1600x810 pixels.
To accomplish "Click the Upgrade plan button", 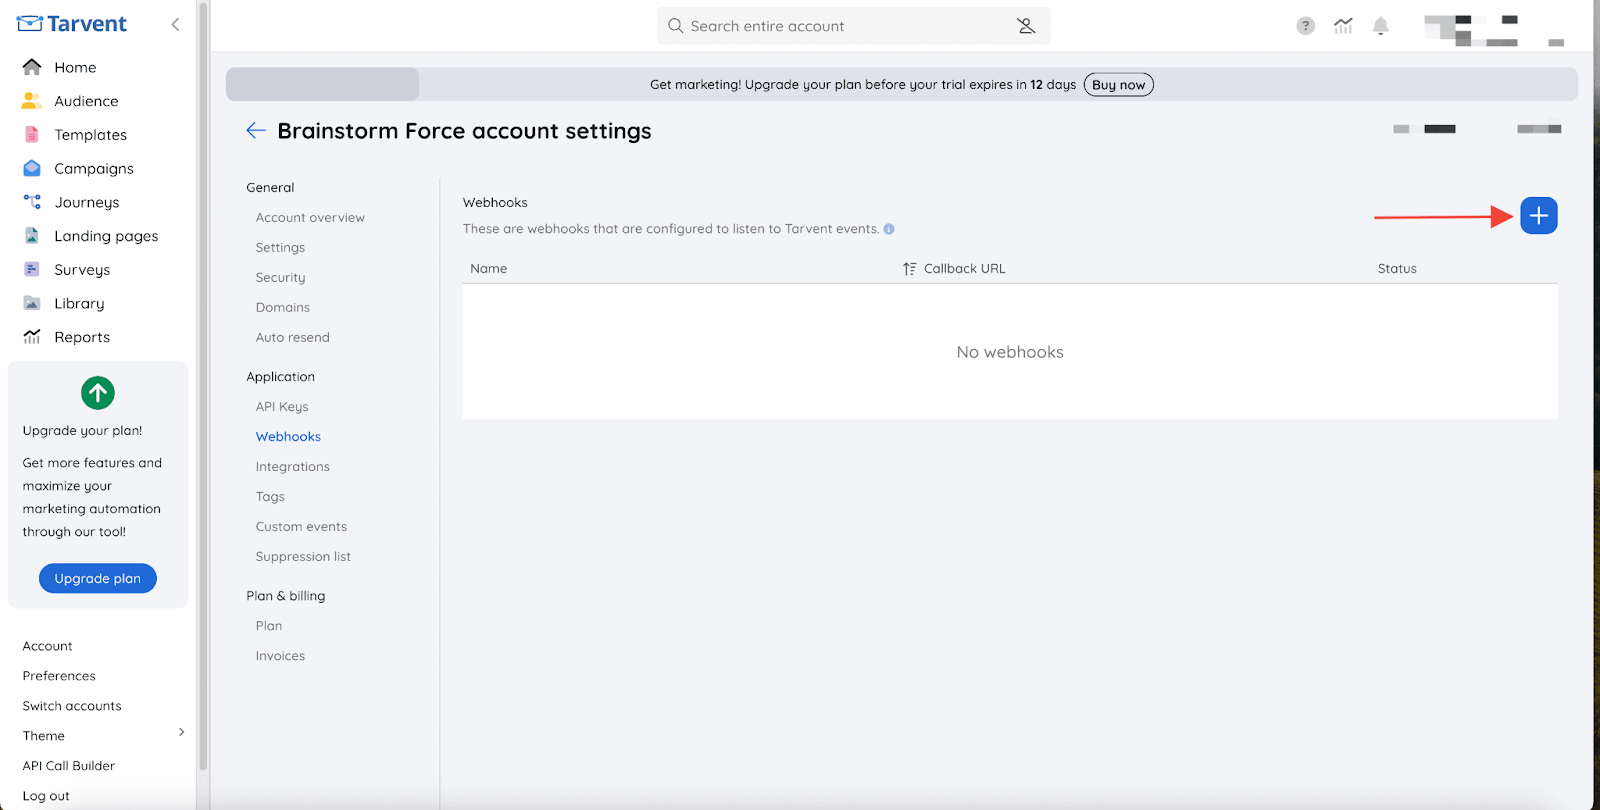I will 98,578.
